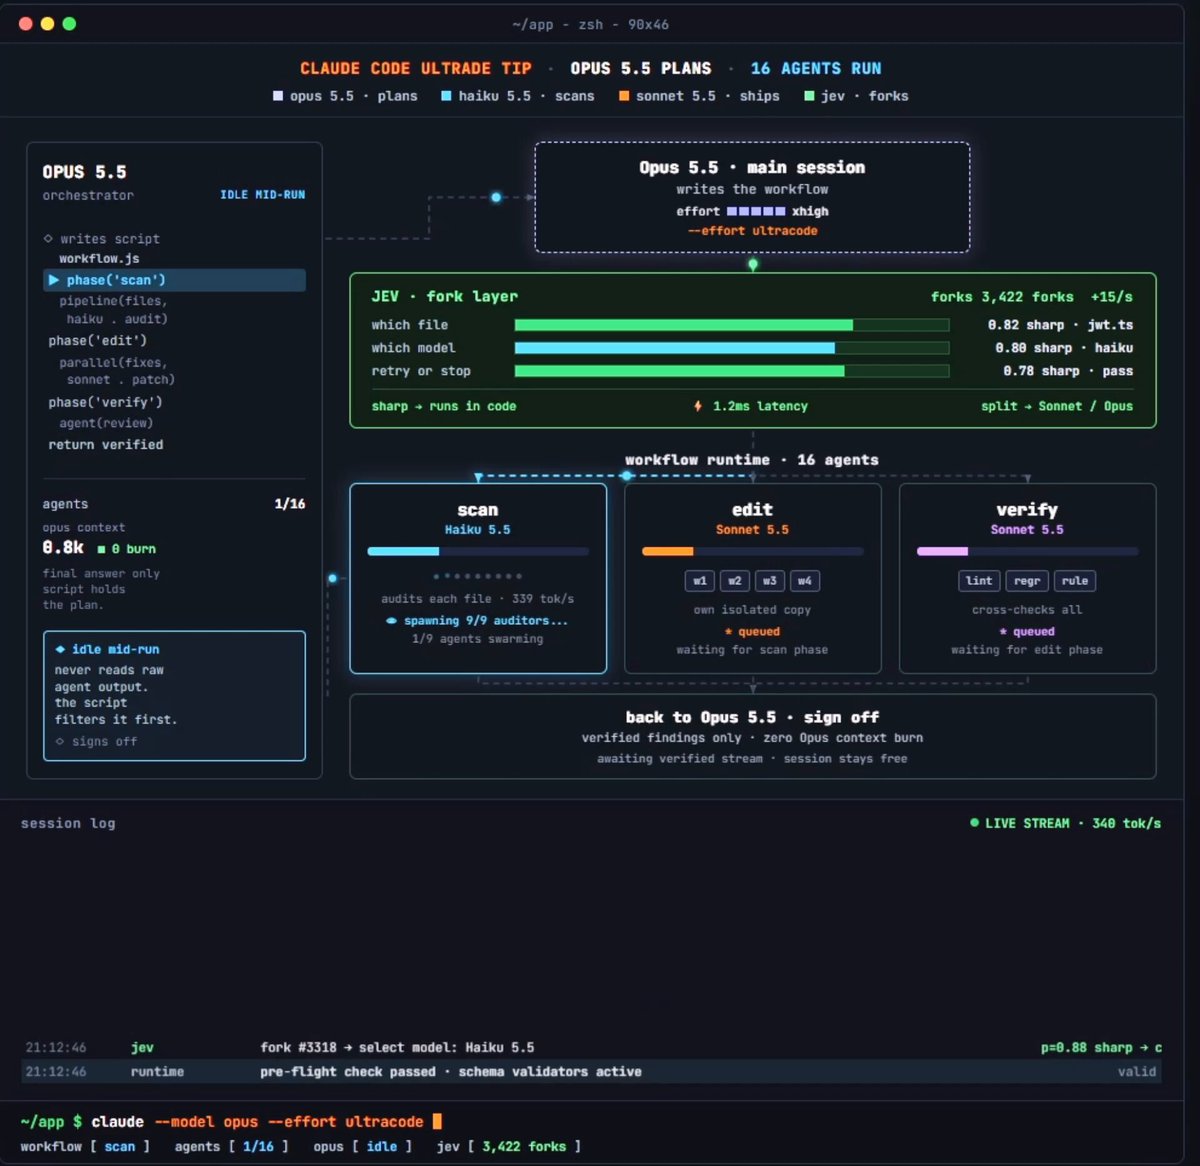
Task: Select the rule check chip
Action: (x=1075, y=581)
